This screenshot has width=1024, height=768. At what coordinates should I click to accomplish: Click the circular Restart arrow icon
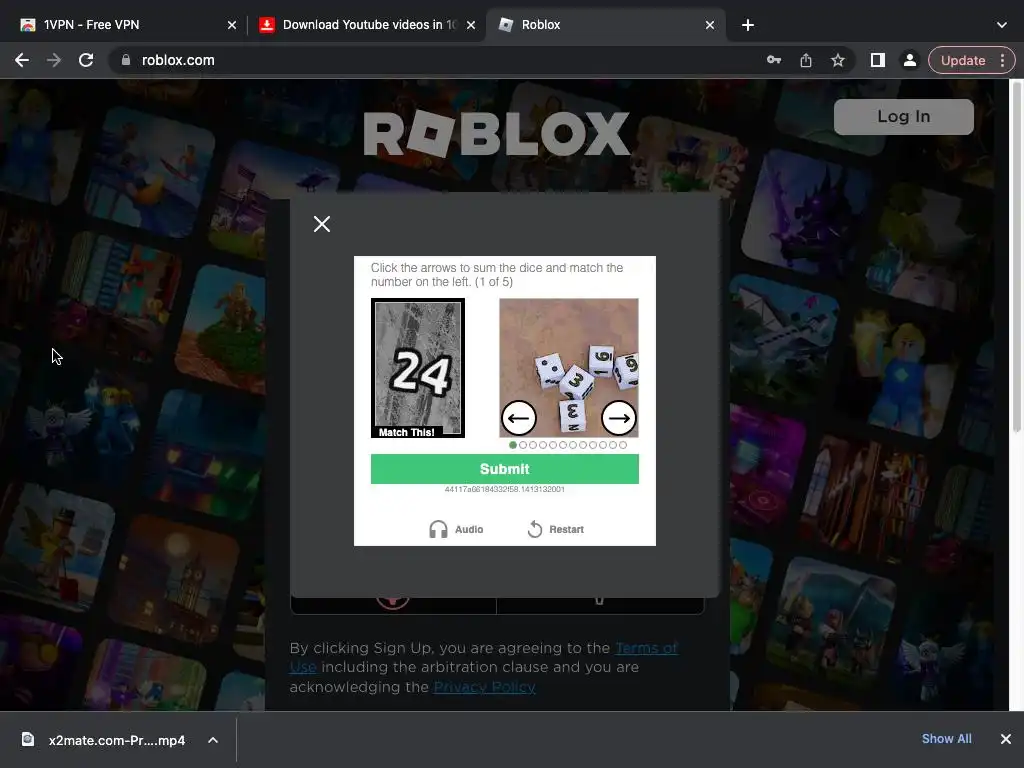click(535, 529)
